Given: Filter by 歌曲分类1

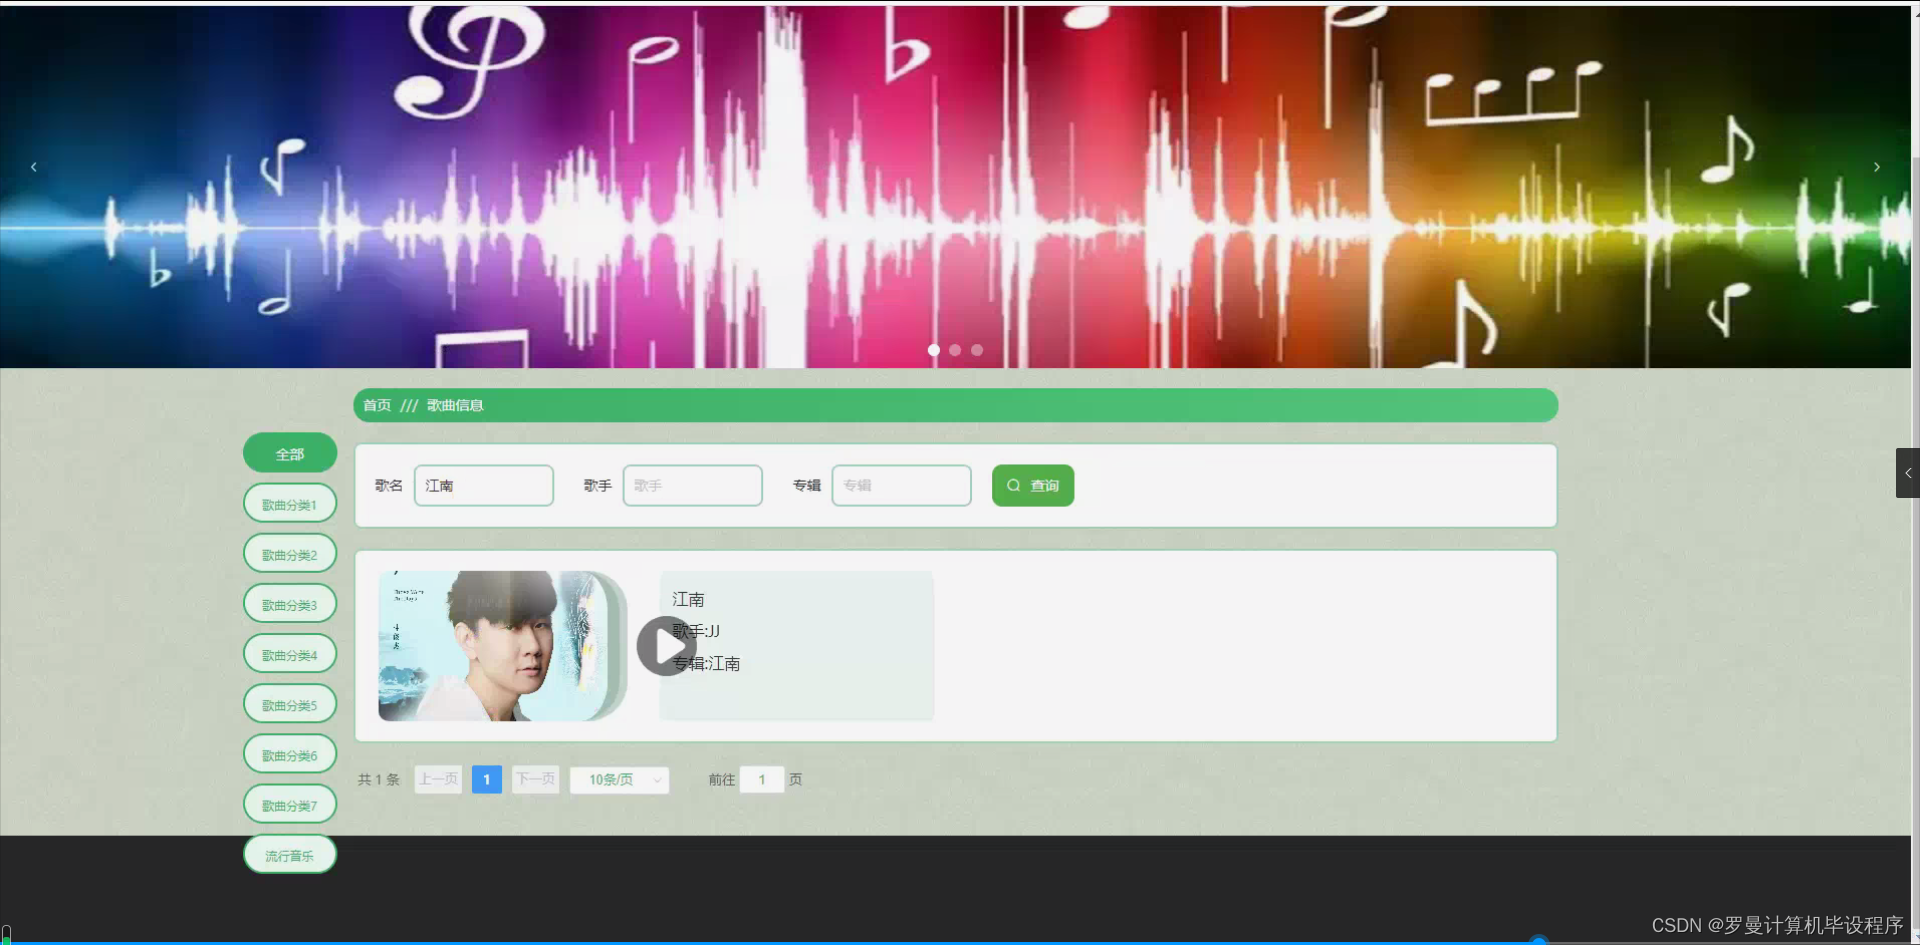Looking at the screenshot, I should click(x=290, y=504).
